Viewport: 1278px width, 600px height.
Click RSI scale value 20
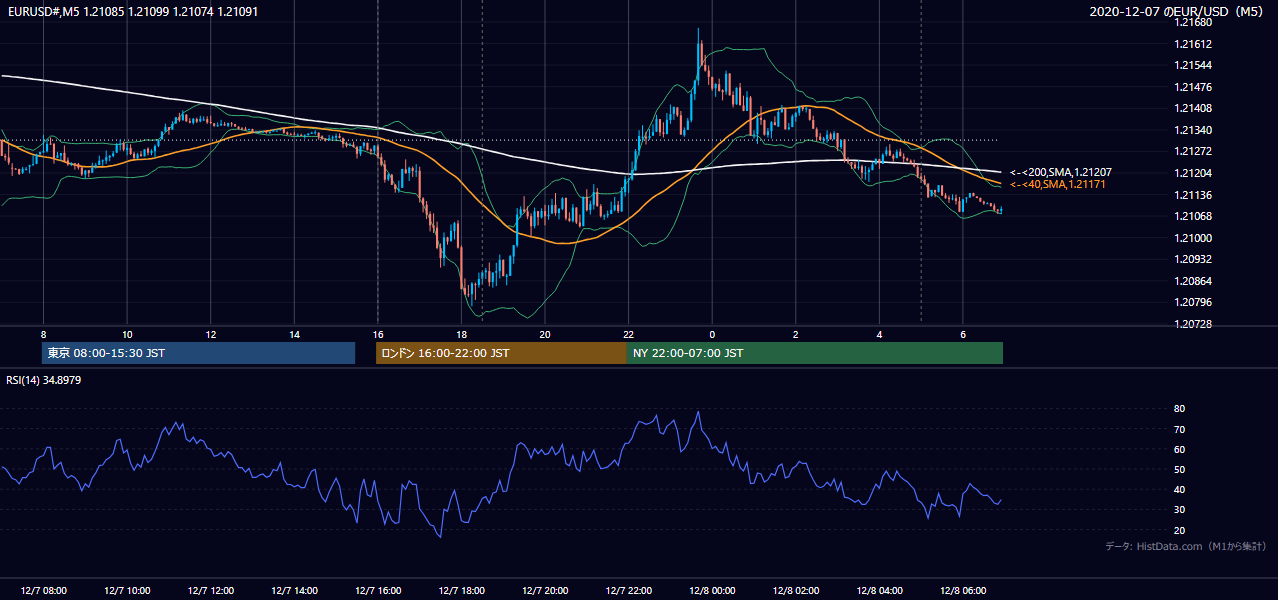pyautogui.click(x=1180, y=530)
